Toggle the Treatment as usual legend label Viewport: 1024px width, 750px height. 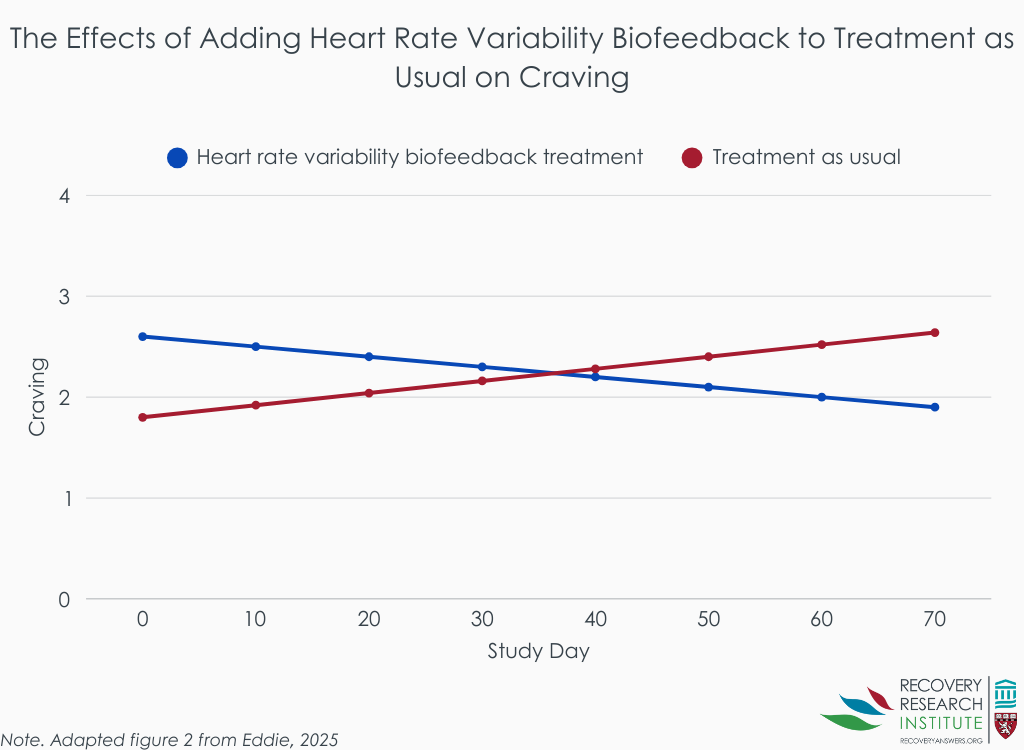[806, 157]
